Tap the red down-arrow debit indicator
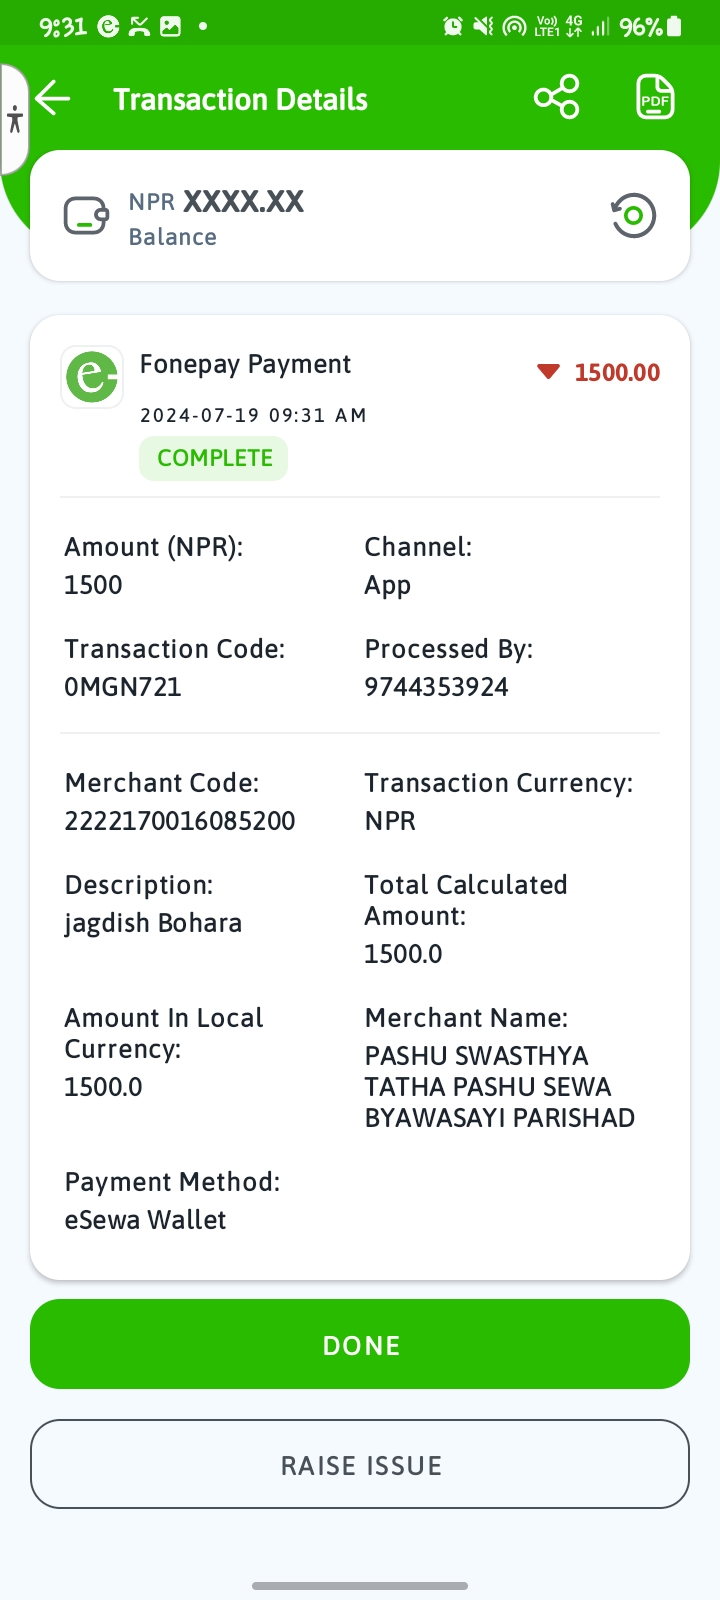 pos(548,372)
